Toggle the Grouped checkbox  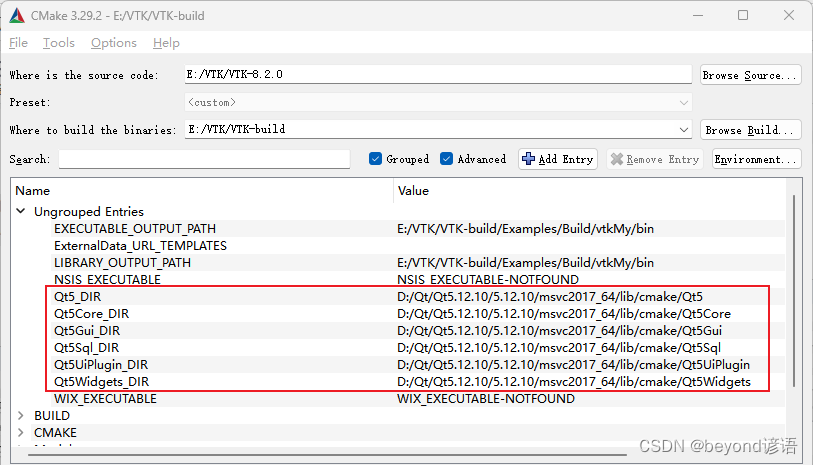375,159
